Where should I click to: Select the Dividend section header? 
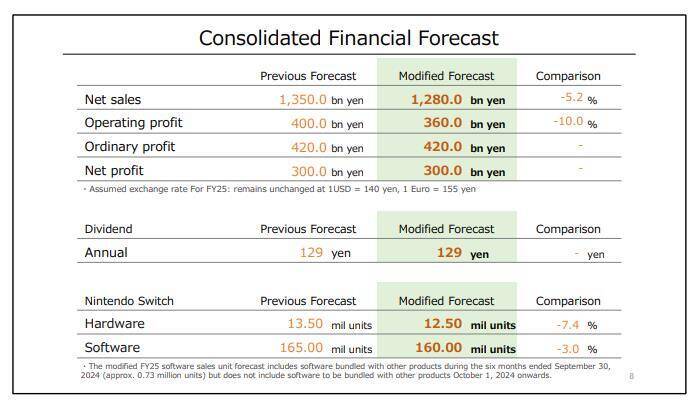(108, 229)
